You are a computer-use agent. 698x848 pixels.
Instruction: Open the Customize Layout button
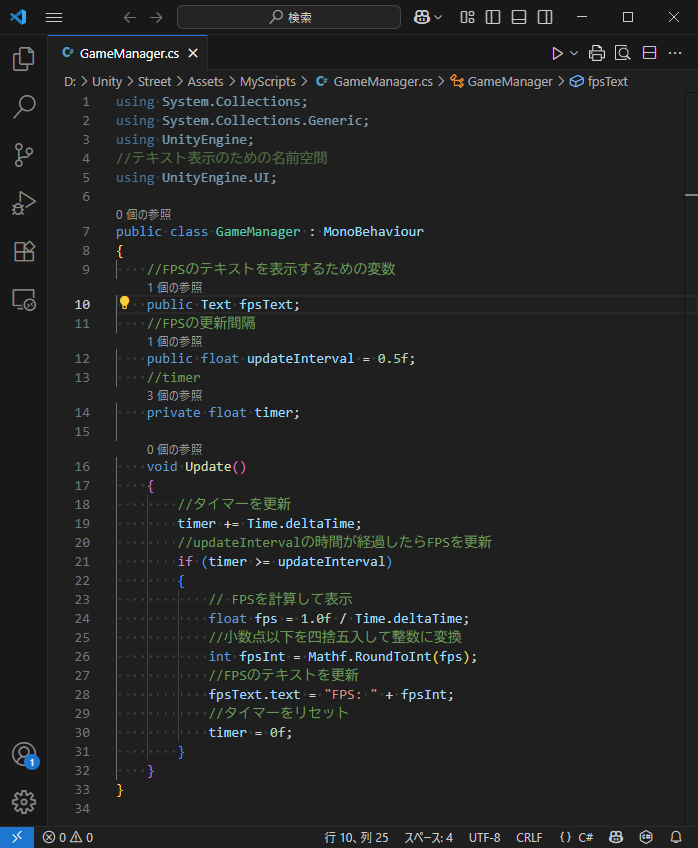467,17
